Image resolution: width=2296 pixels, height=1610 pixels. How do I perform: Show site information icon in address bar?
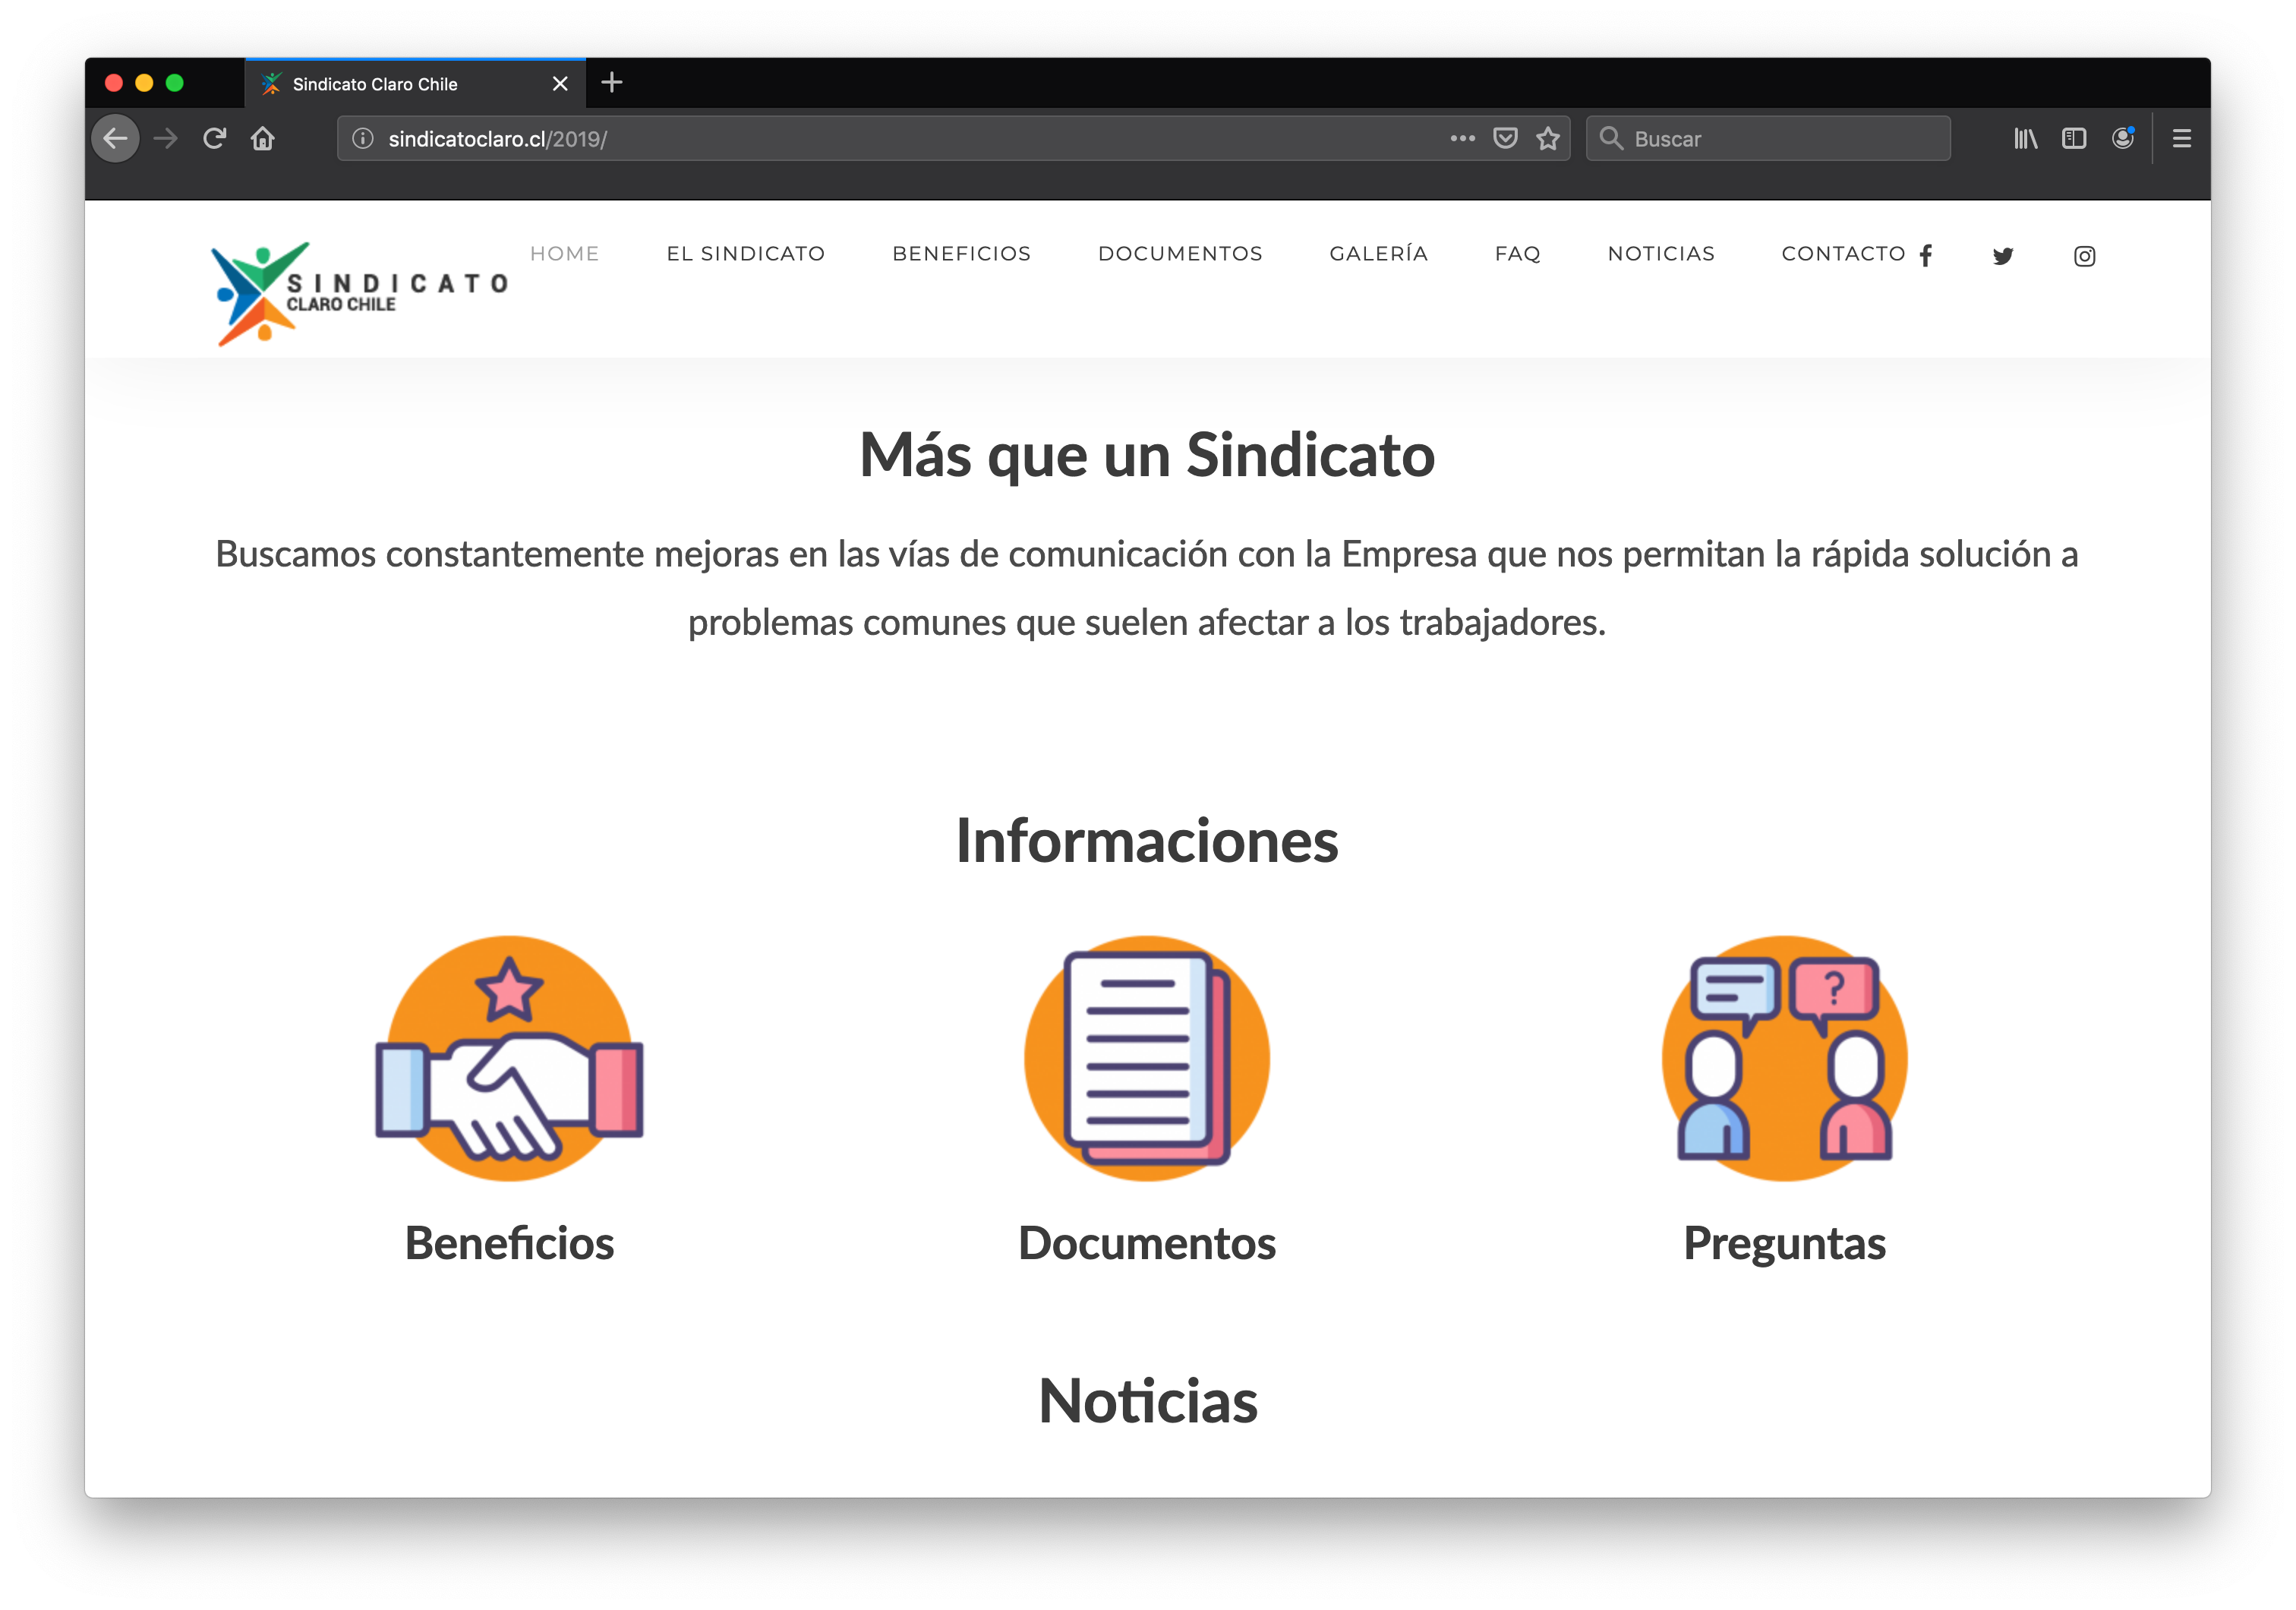click(x=363, y=139)
